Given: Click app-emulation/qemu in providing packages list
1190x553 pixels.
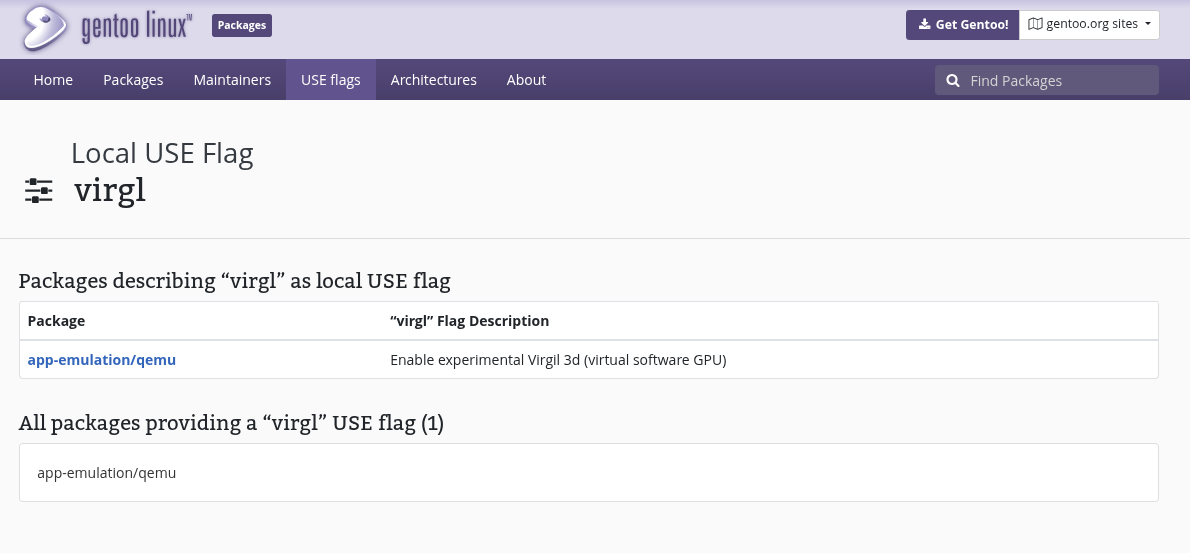Looking at the screenshot, I should pos(106,473).
